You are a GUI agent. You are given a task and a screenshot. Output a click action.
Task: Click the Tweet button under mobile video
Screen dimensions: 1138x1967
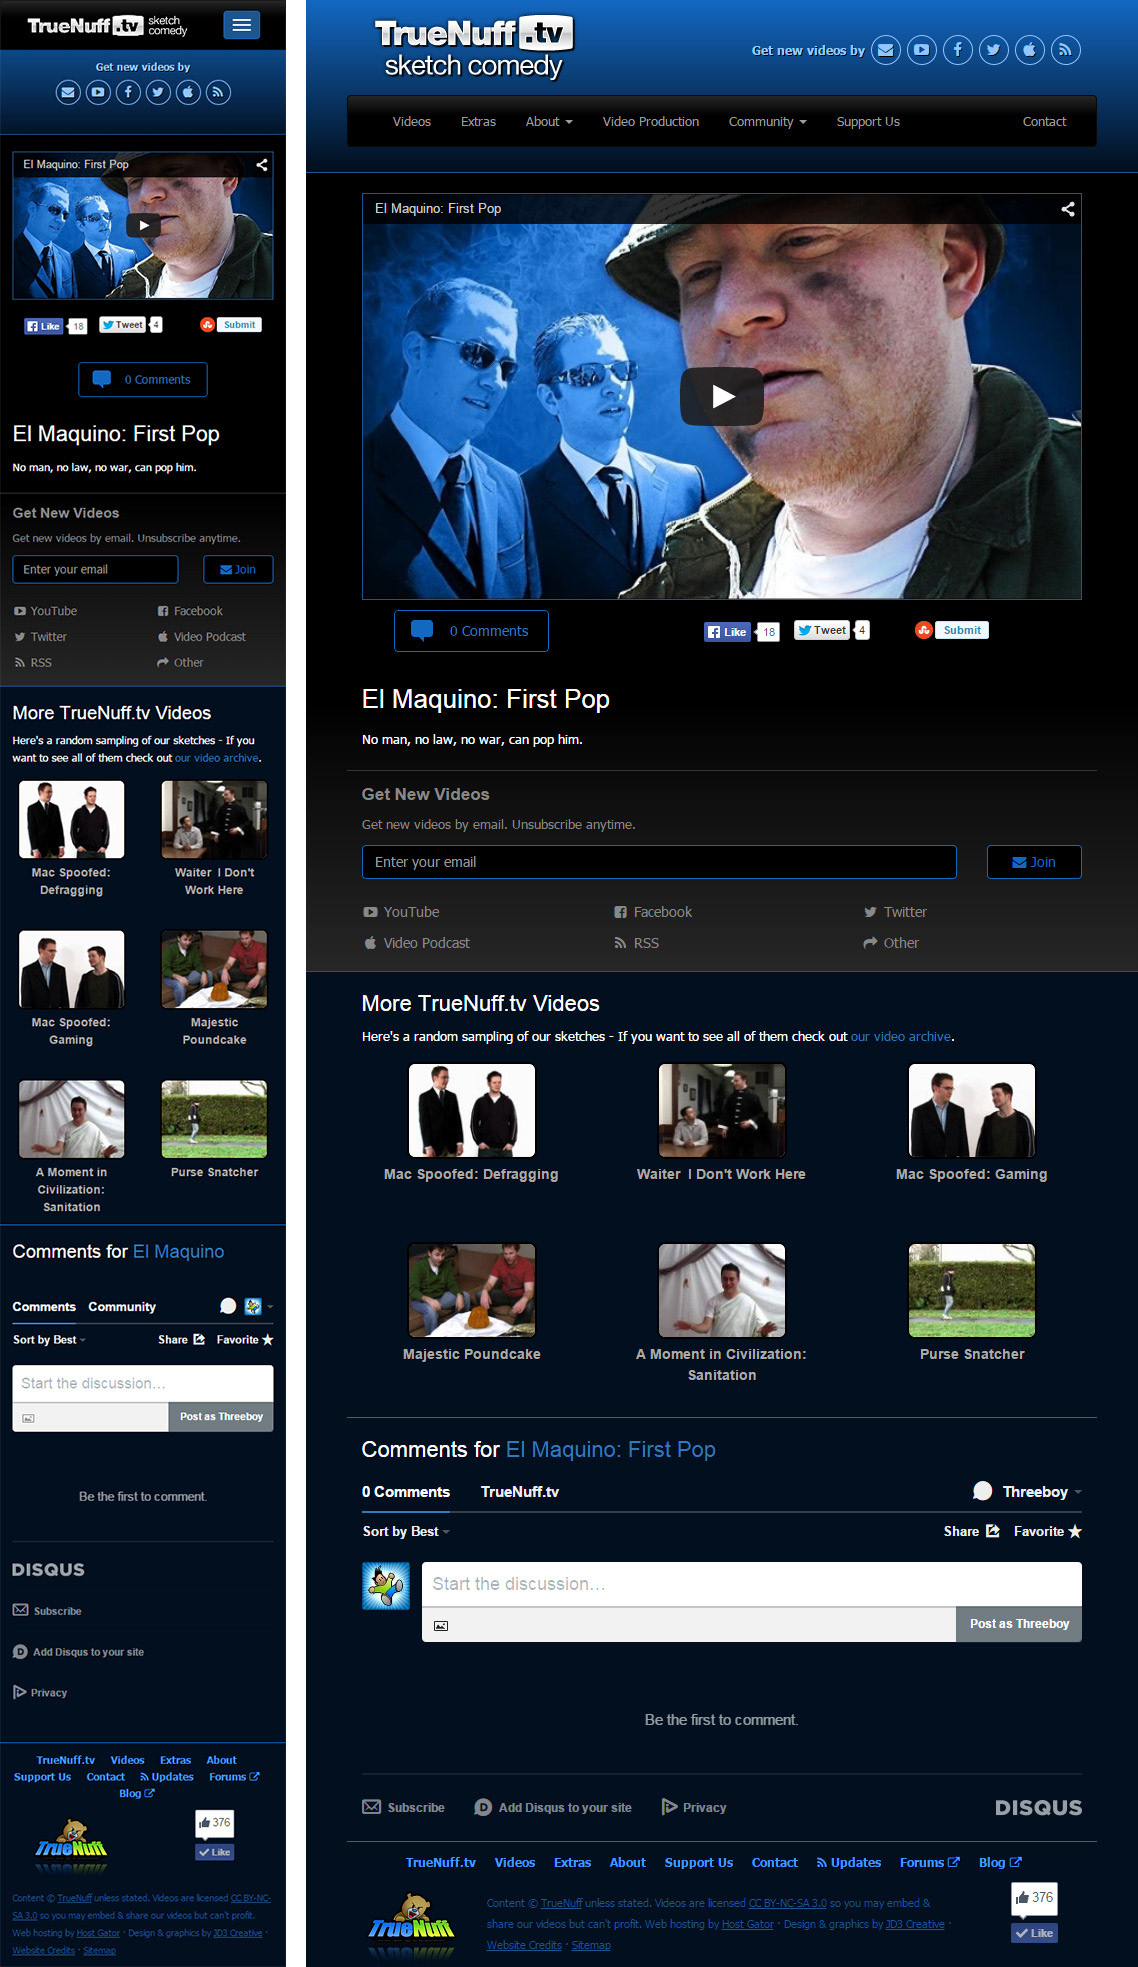point(123,325)
